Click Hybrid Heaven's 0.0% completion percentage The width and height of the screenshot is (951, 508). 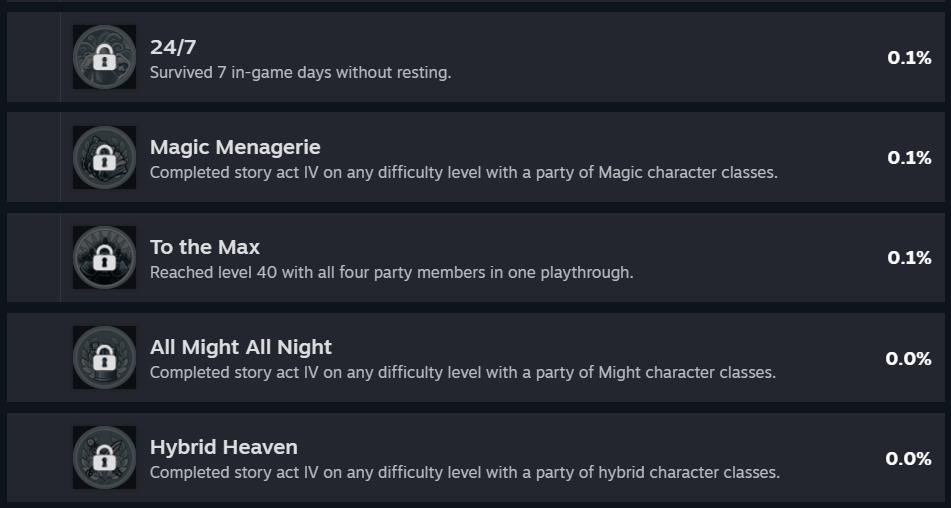click(x=908, y=458)
